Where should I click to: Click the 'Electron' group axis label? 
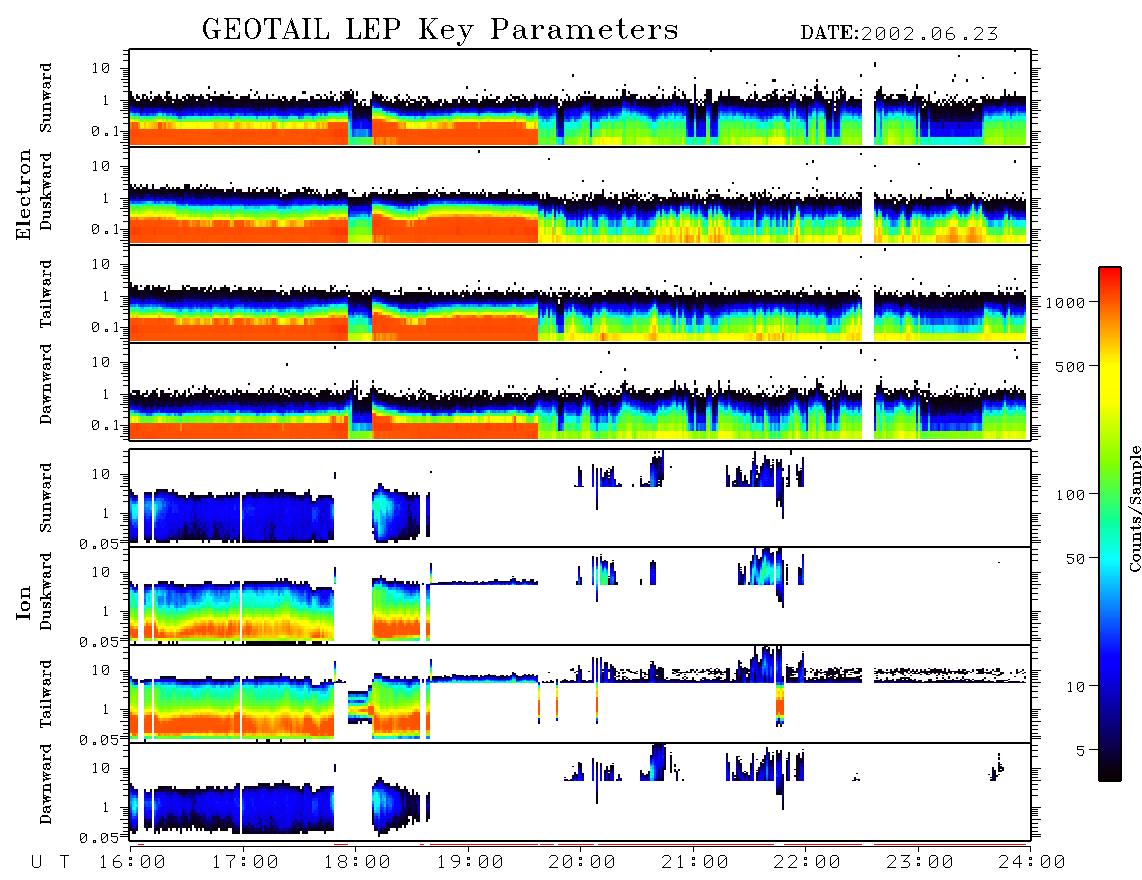click(23, 195)
